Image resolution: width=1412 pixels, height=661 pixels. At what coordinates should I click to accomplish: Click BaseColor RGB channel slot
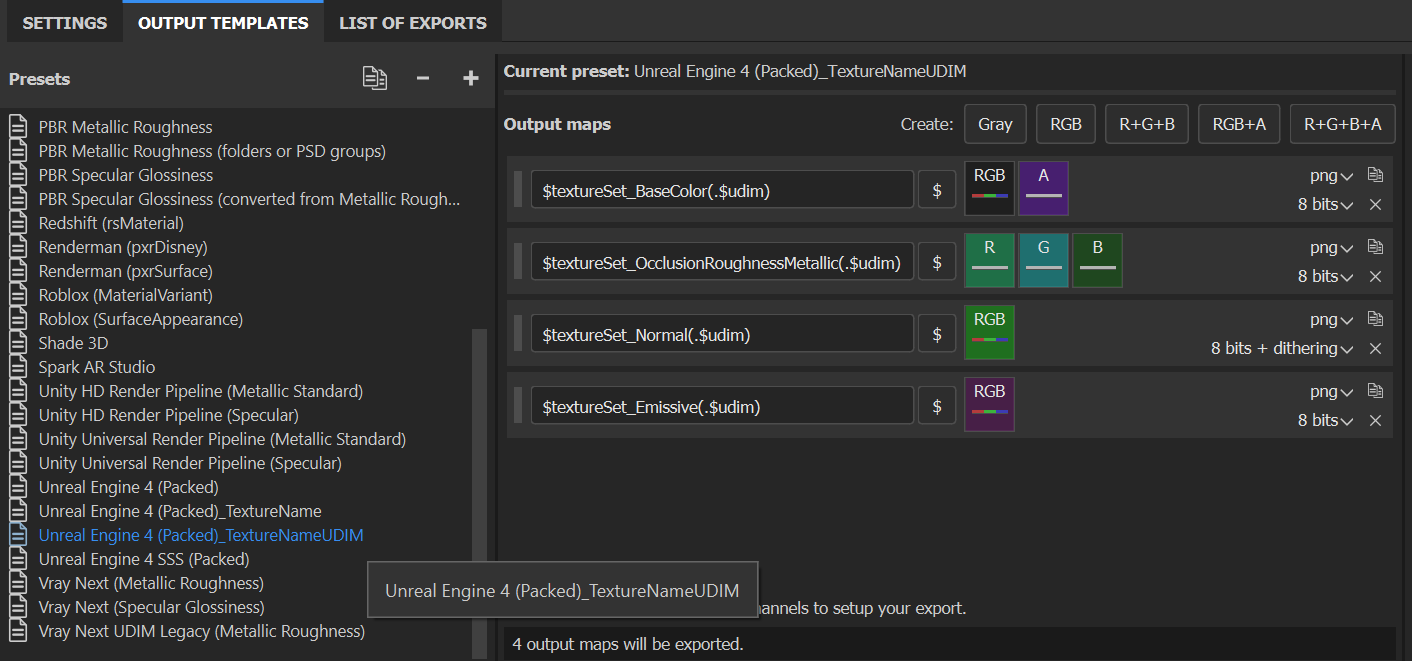pos(990,189)
